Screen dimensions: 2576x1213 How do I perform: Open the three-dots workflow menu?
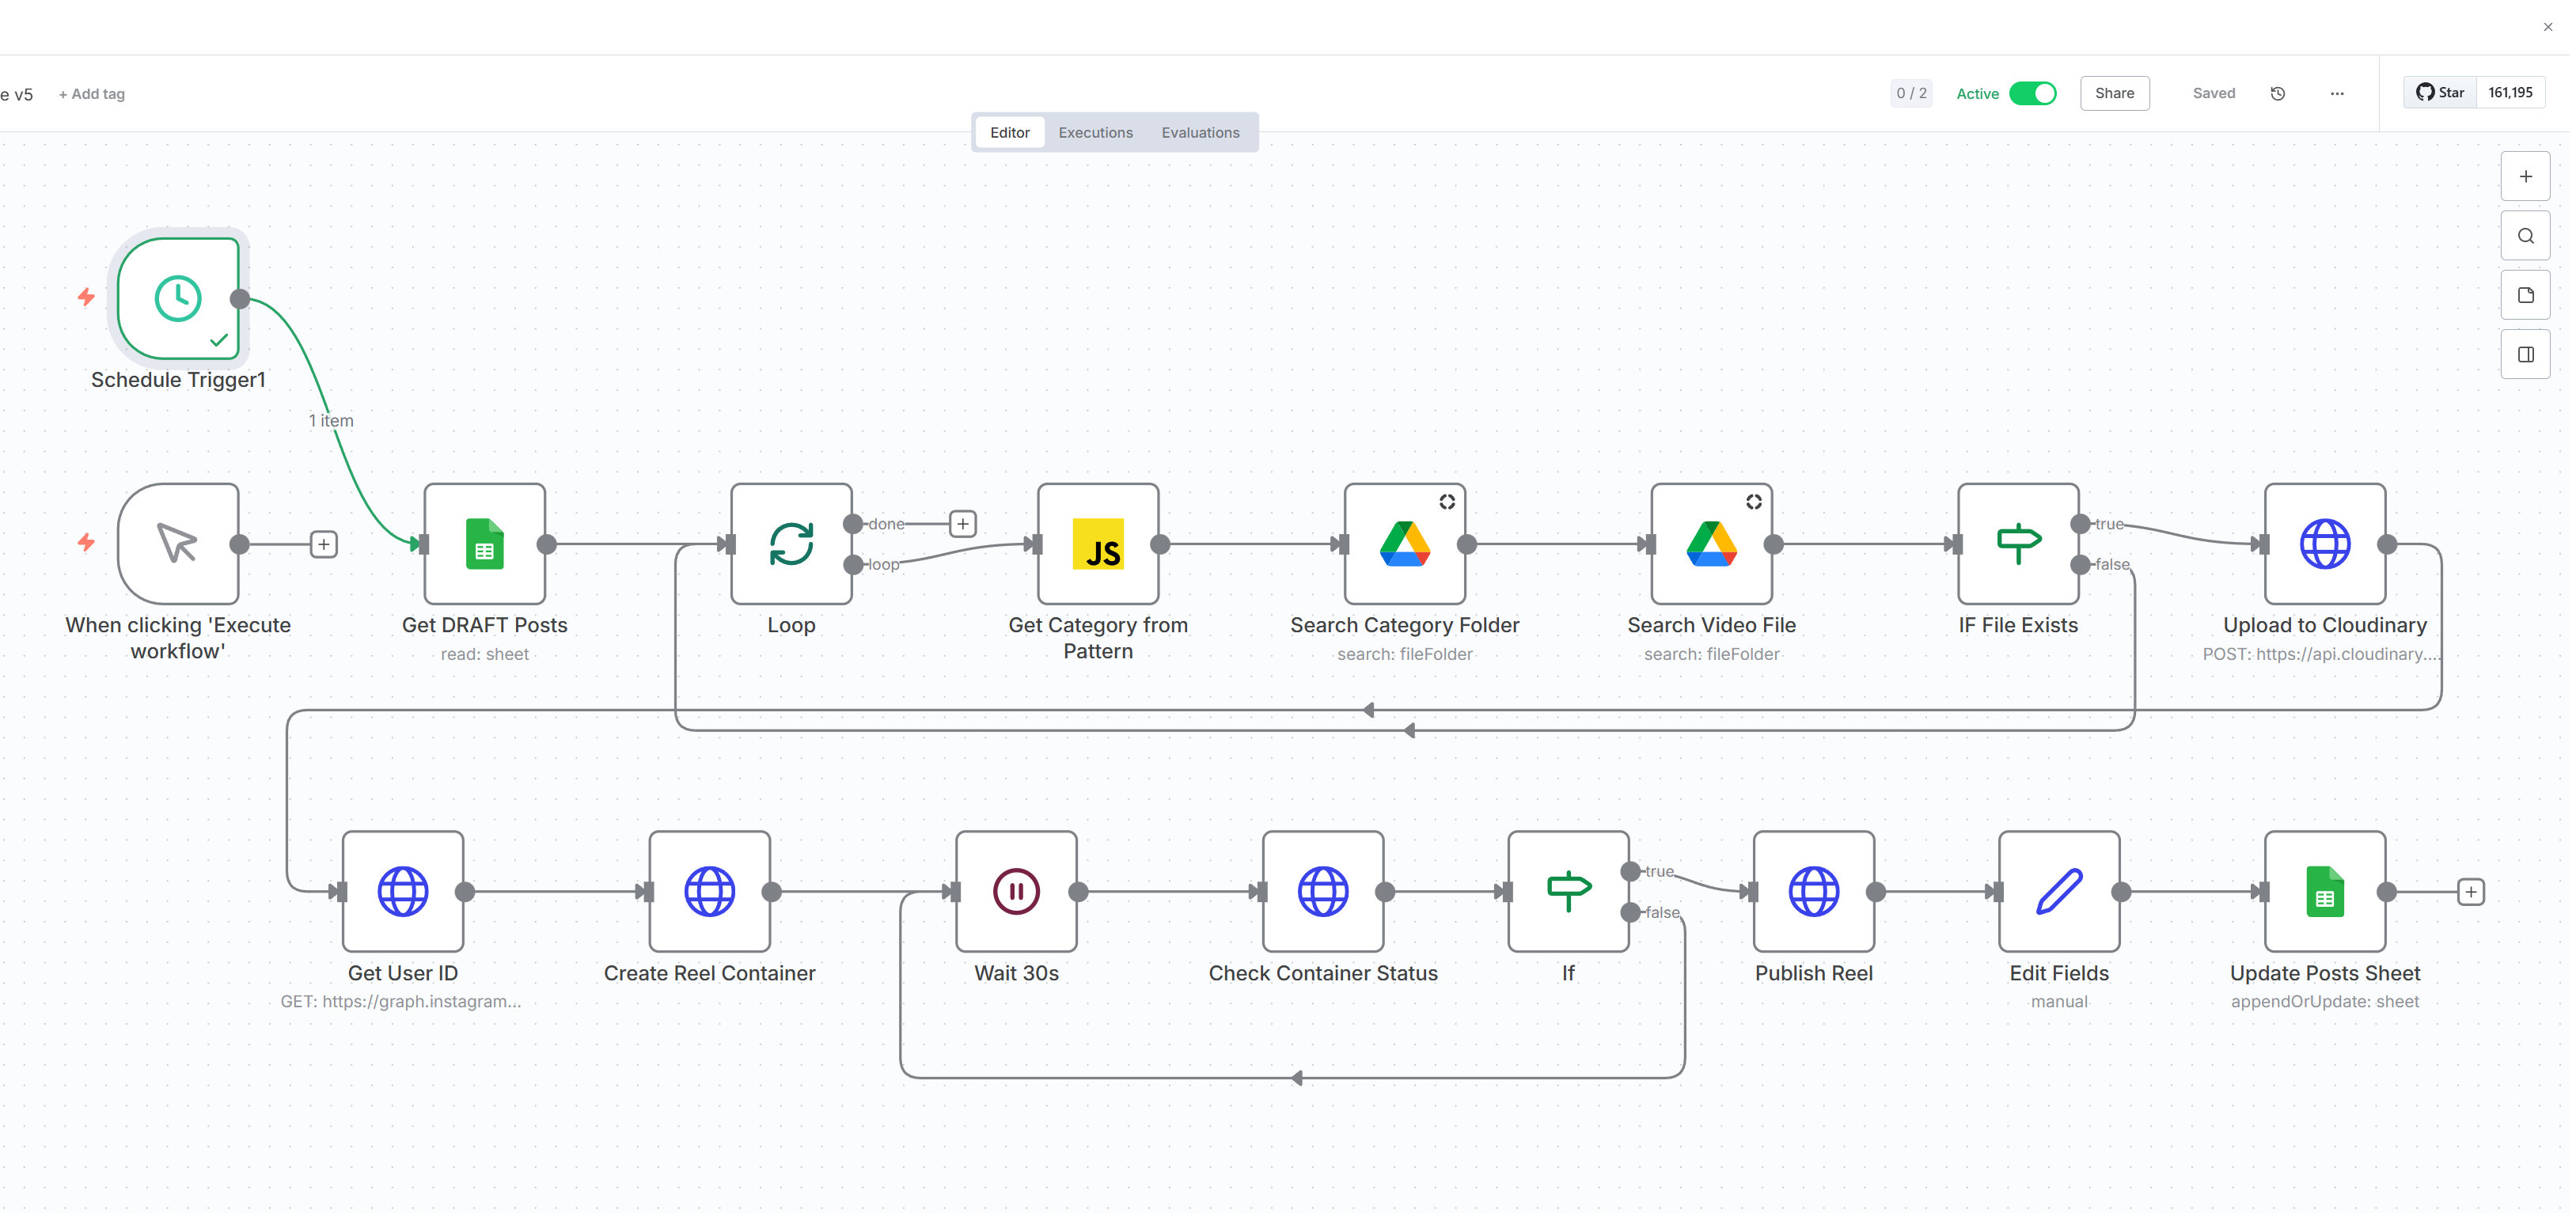tap(2336, 93)
